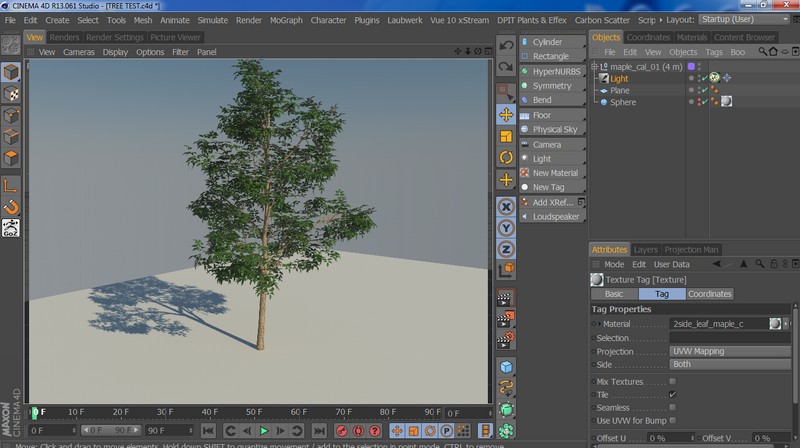Viewport: 800px width, 448px height.
Task: Open the Laubwerk menu
Action: point(405,20)
